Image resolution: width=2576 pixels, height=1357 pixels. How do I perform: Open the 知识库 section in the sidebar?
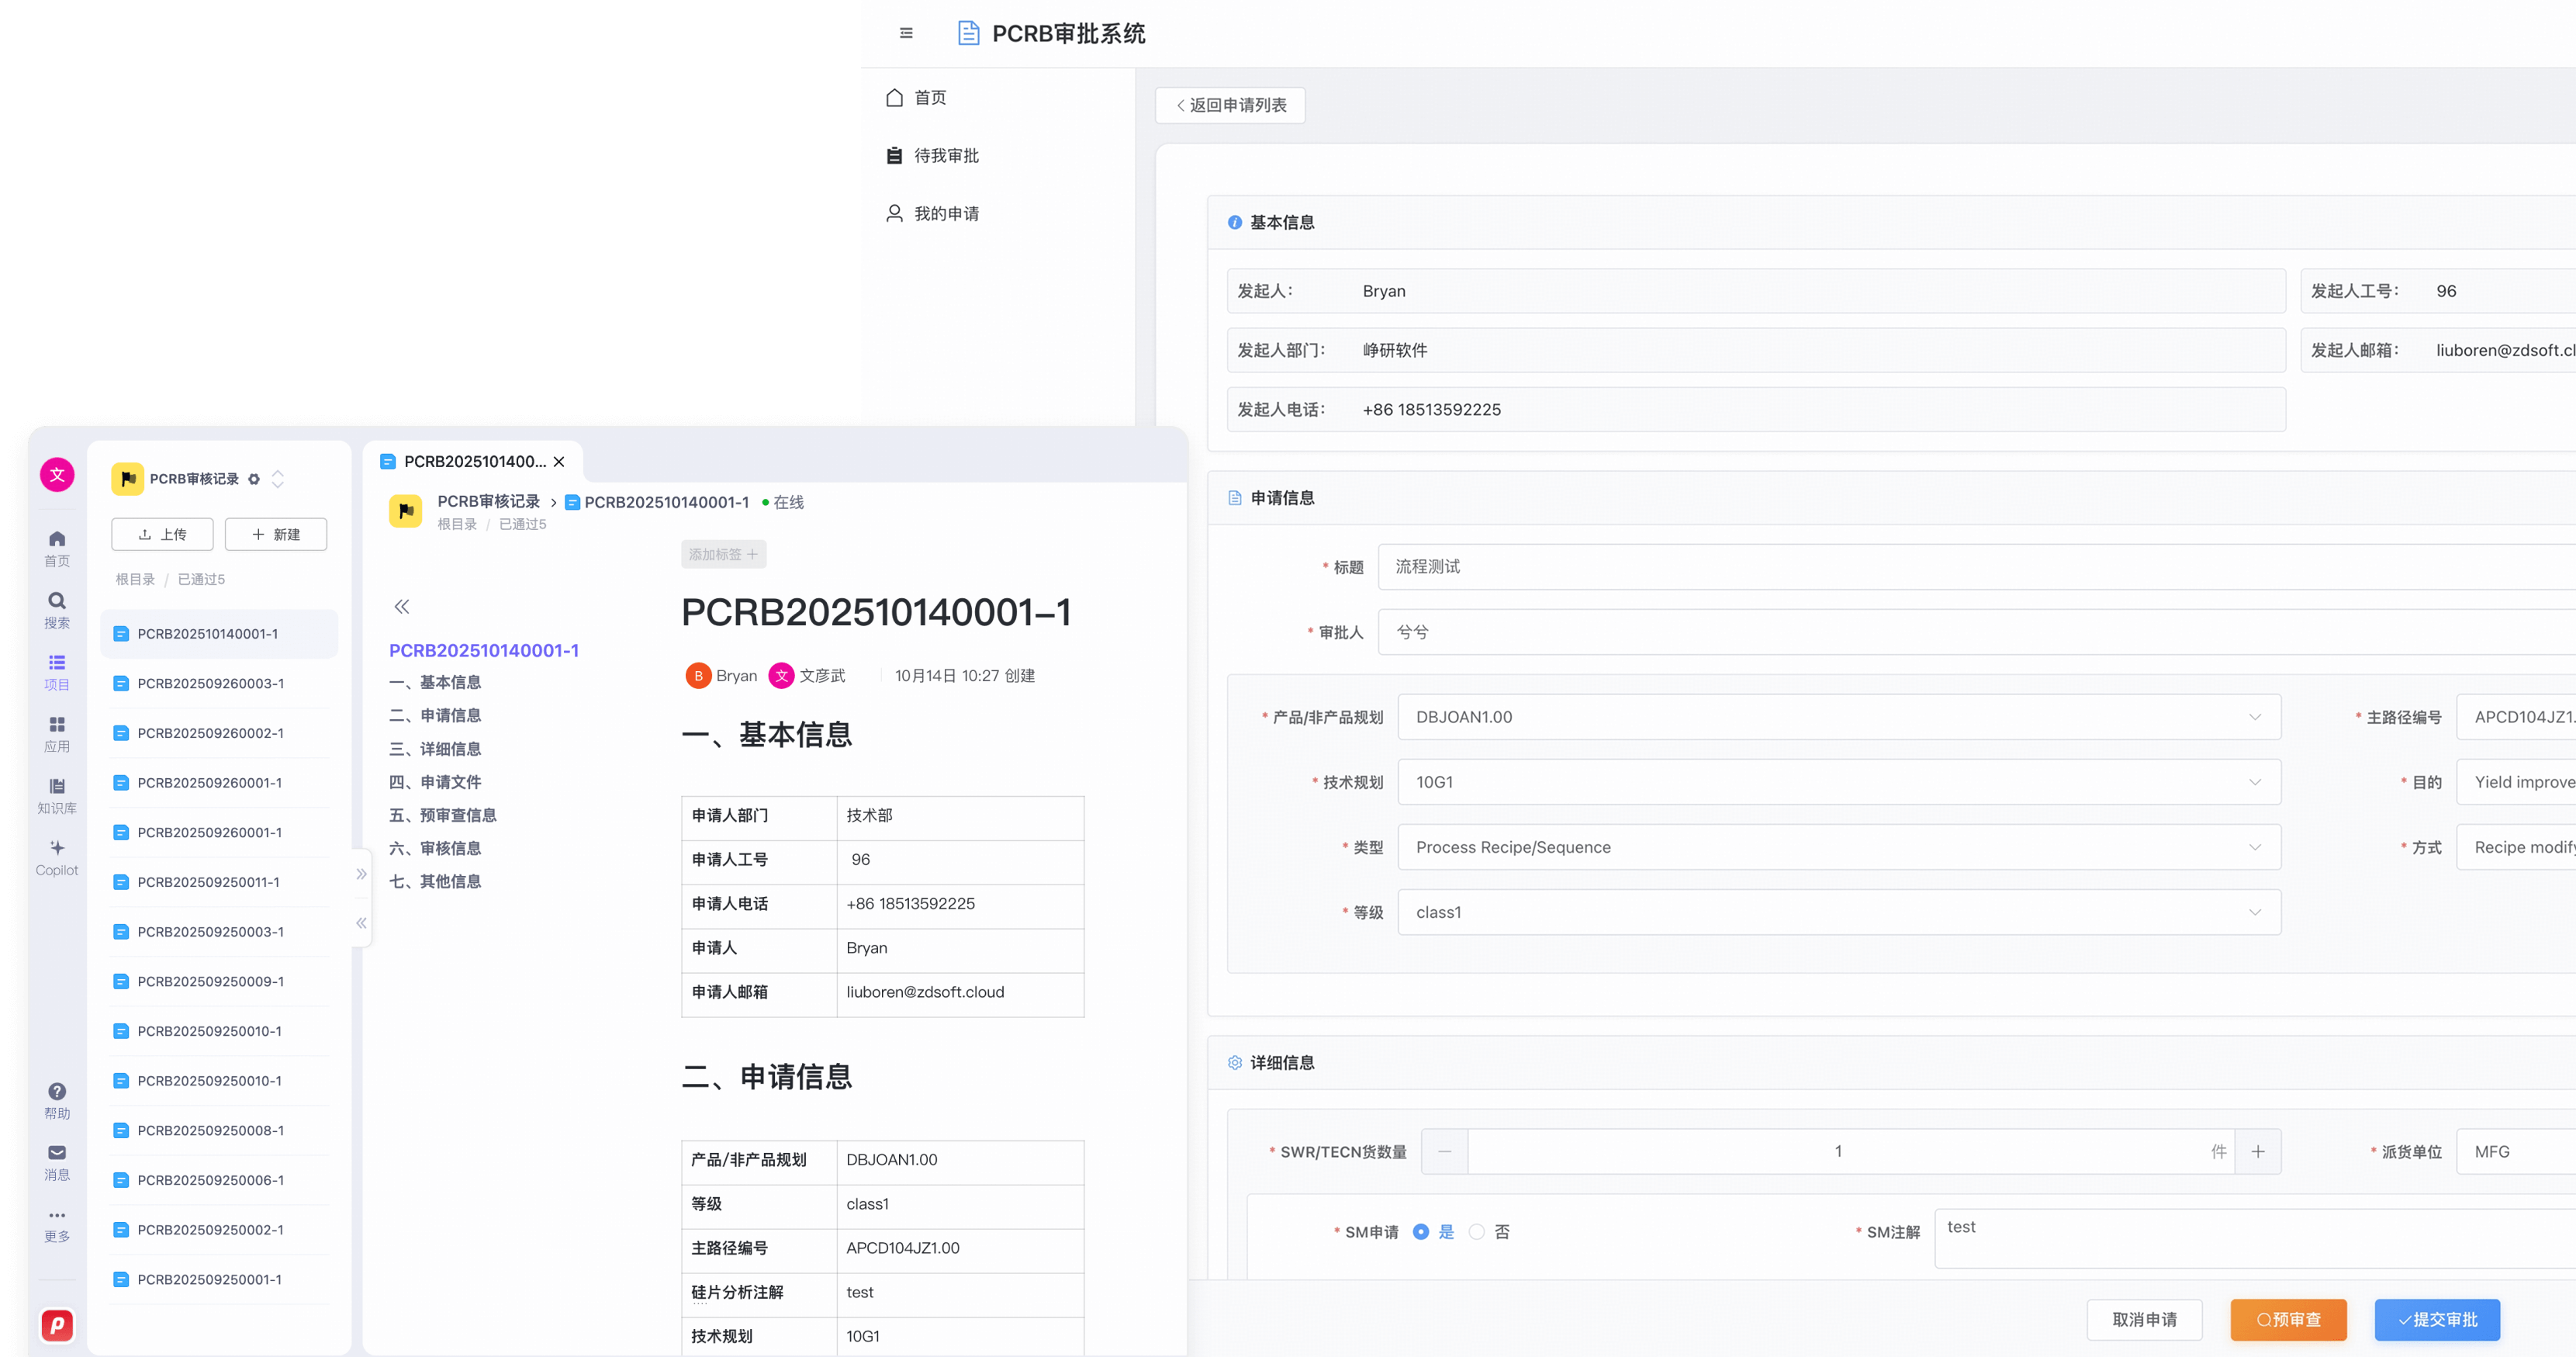[57, 793]
